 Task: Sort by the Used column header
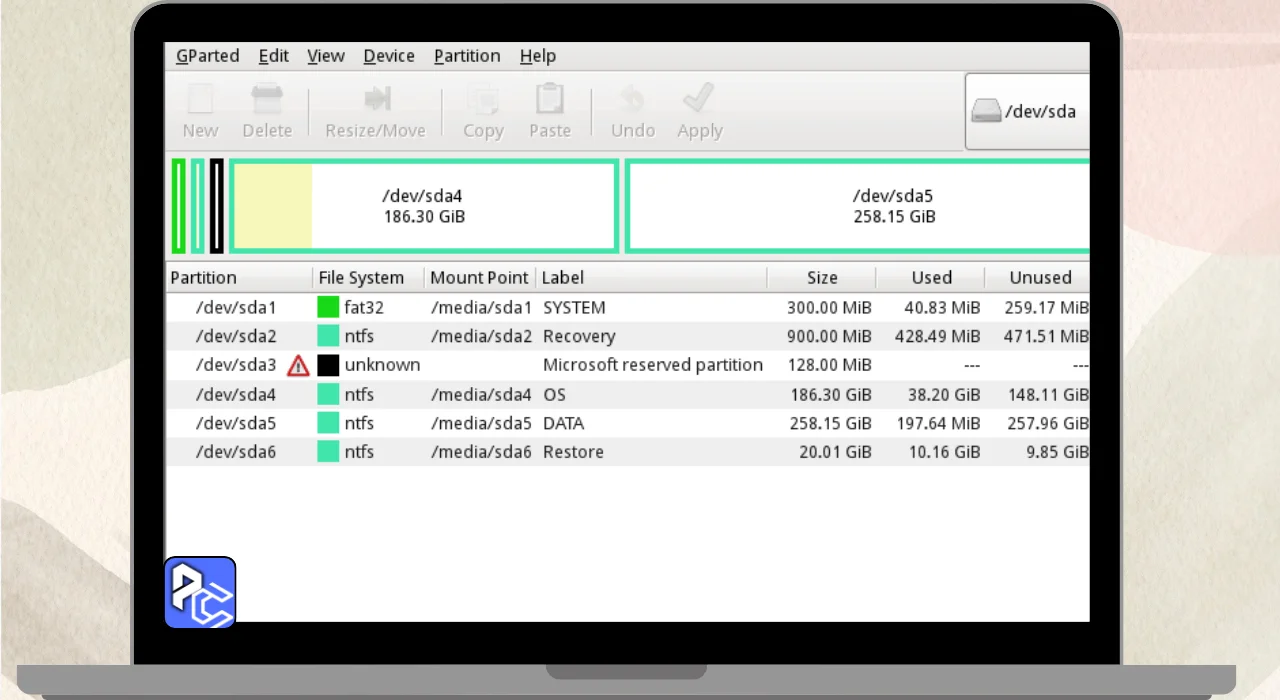931,278
